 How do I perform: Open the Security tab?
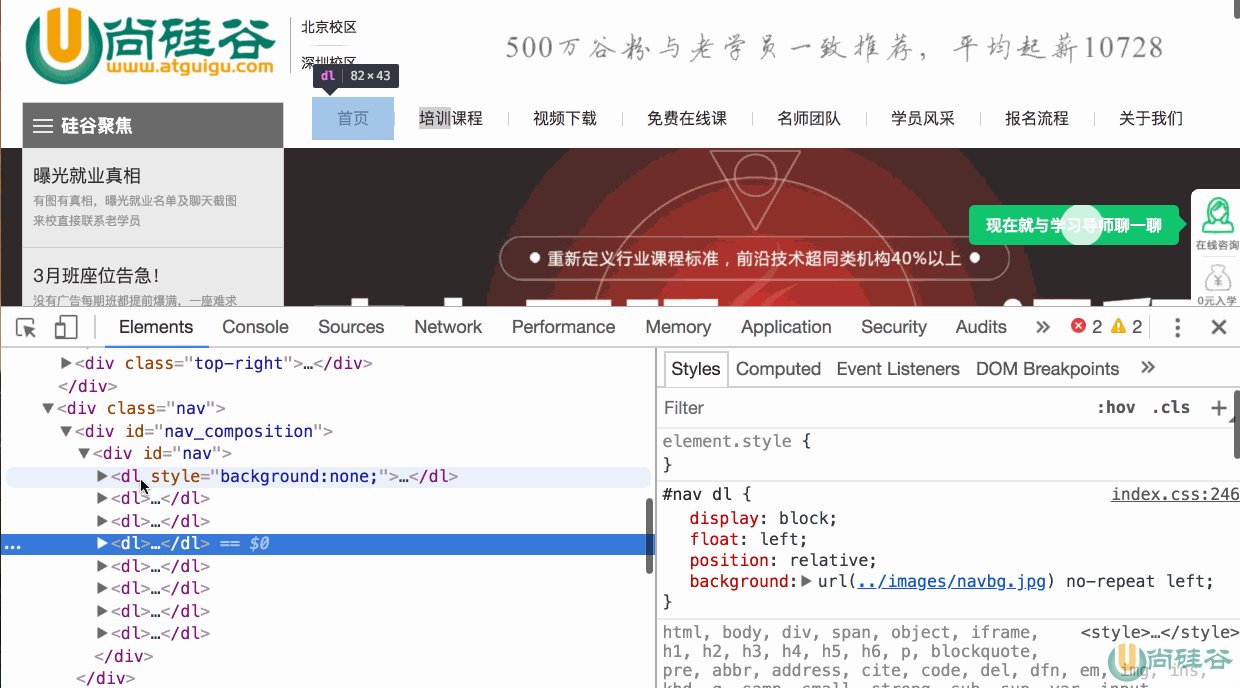coord(894,327)
